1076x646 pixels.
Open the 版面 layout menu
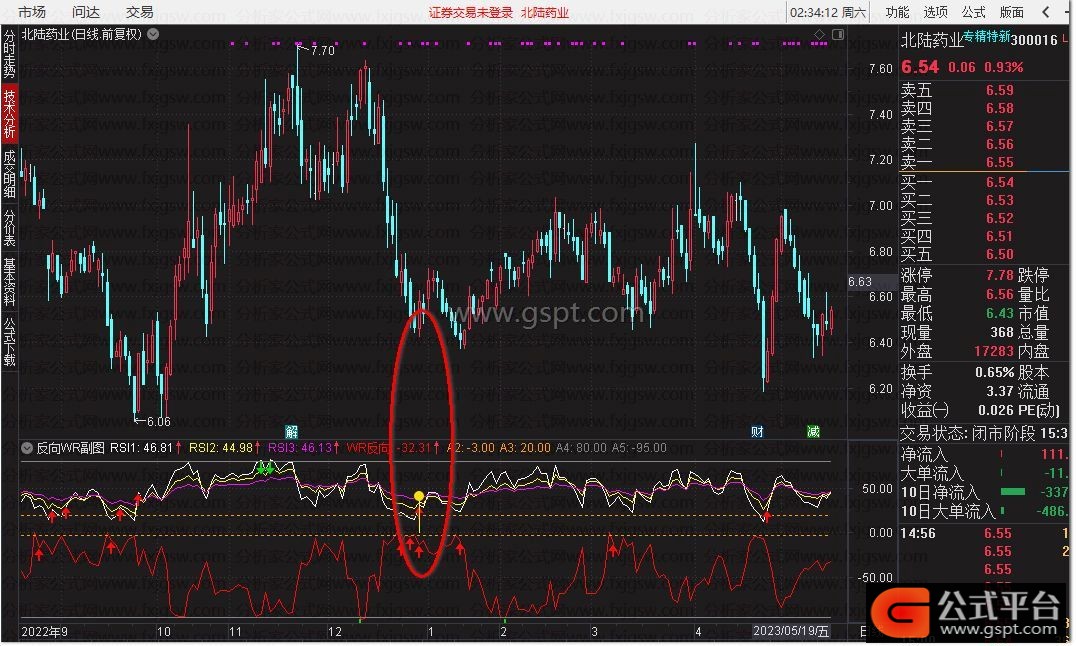(x=1011, y=12)
